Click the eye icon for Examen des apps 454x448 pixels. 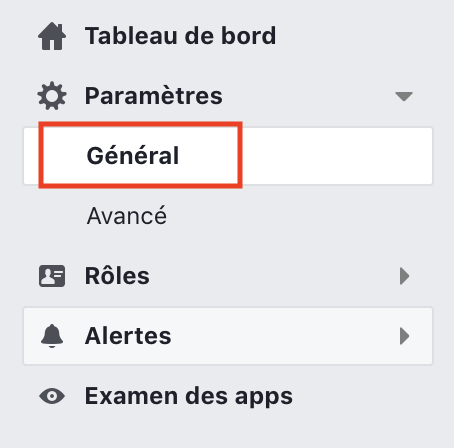(x=52, y=396)
